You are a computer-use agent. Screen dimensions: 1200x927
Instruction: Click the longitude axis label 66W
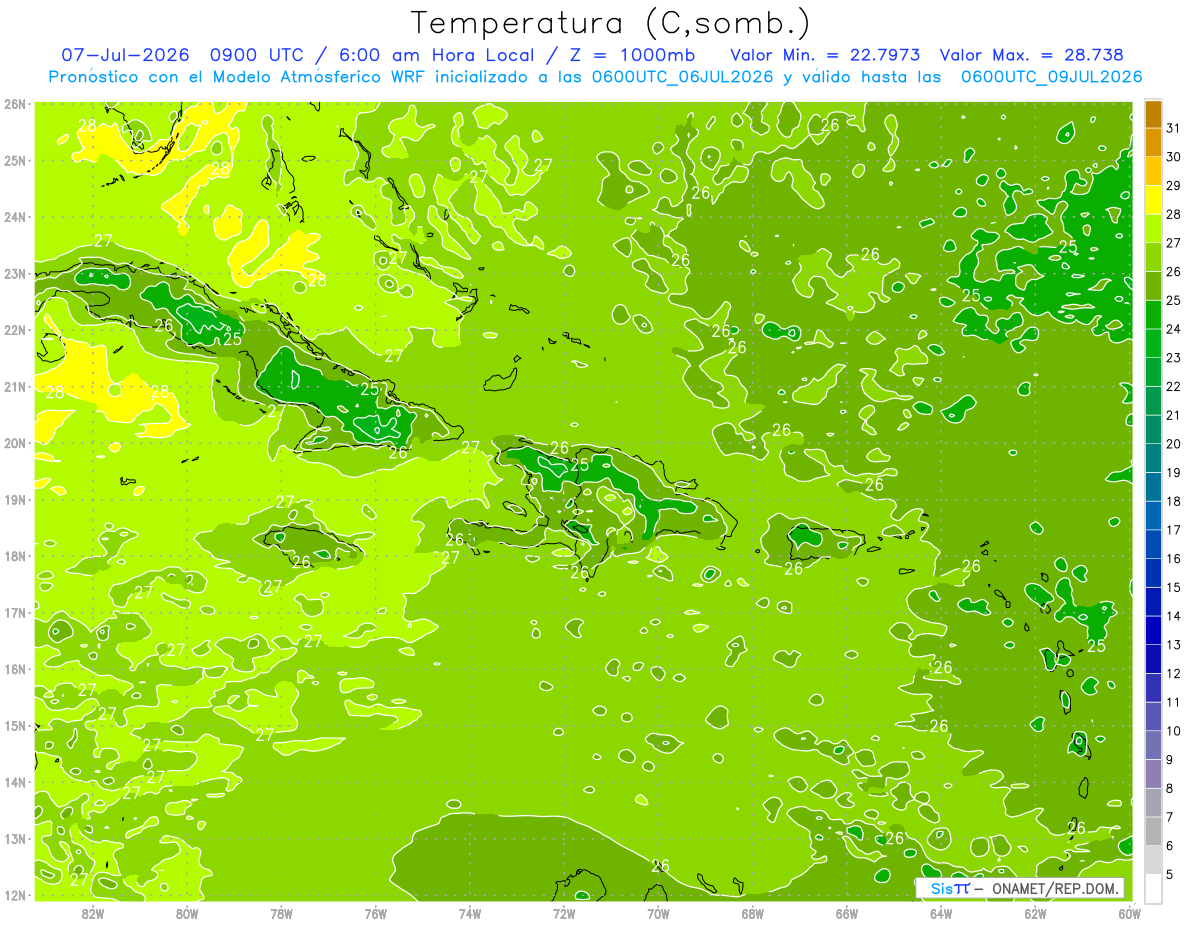coord(846,913)
